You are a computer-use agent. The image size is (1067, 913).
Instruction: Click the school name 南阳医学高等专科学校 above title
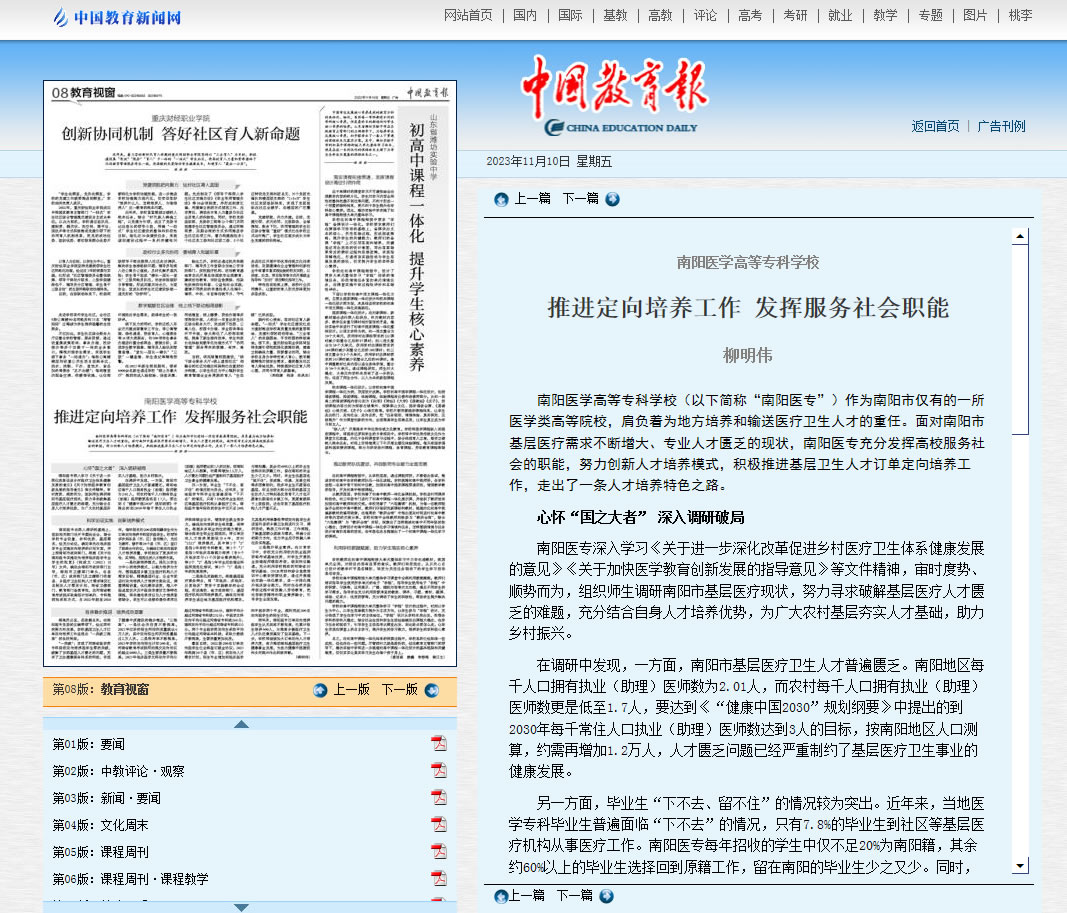click(748, 263)
